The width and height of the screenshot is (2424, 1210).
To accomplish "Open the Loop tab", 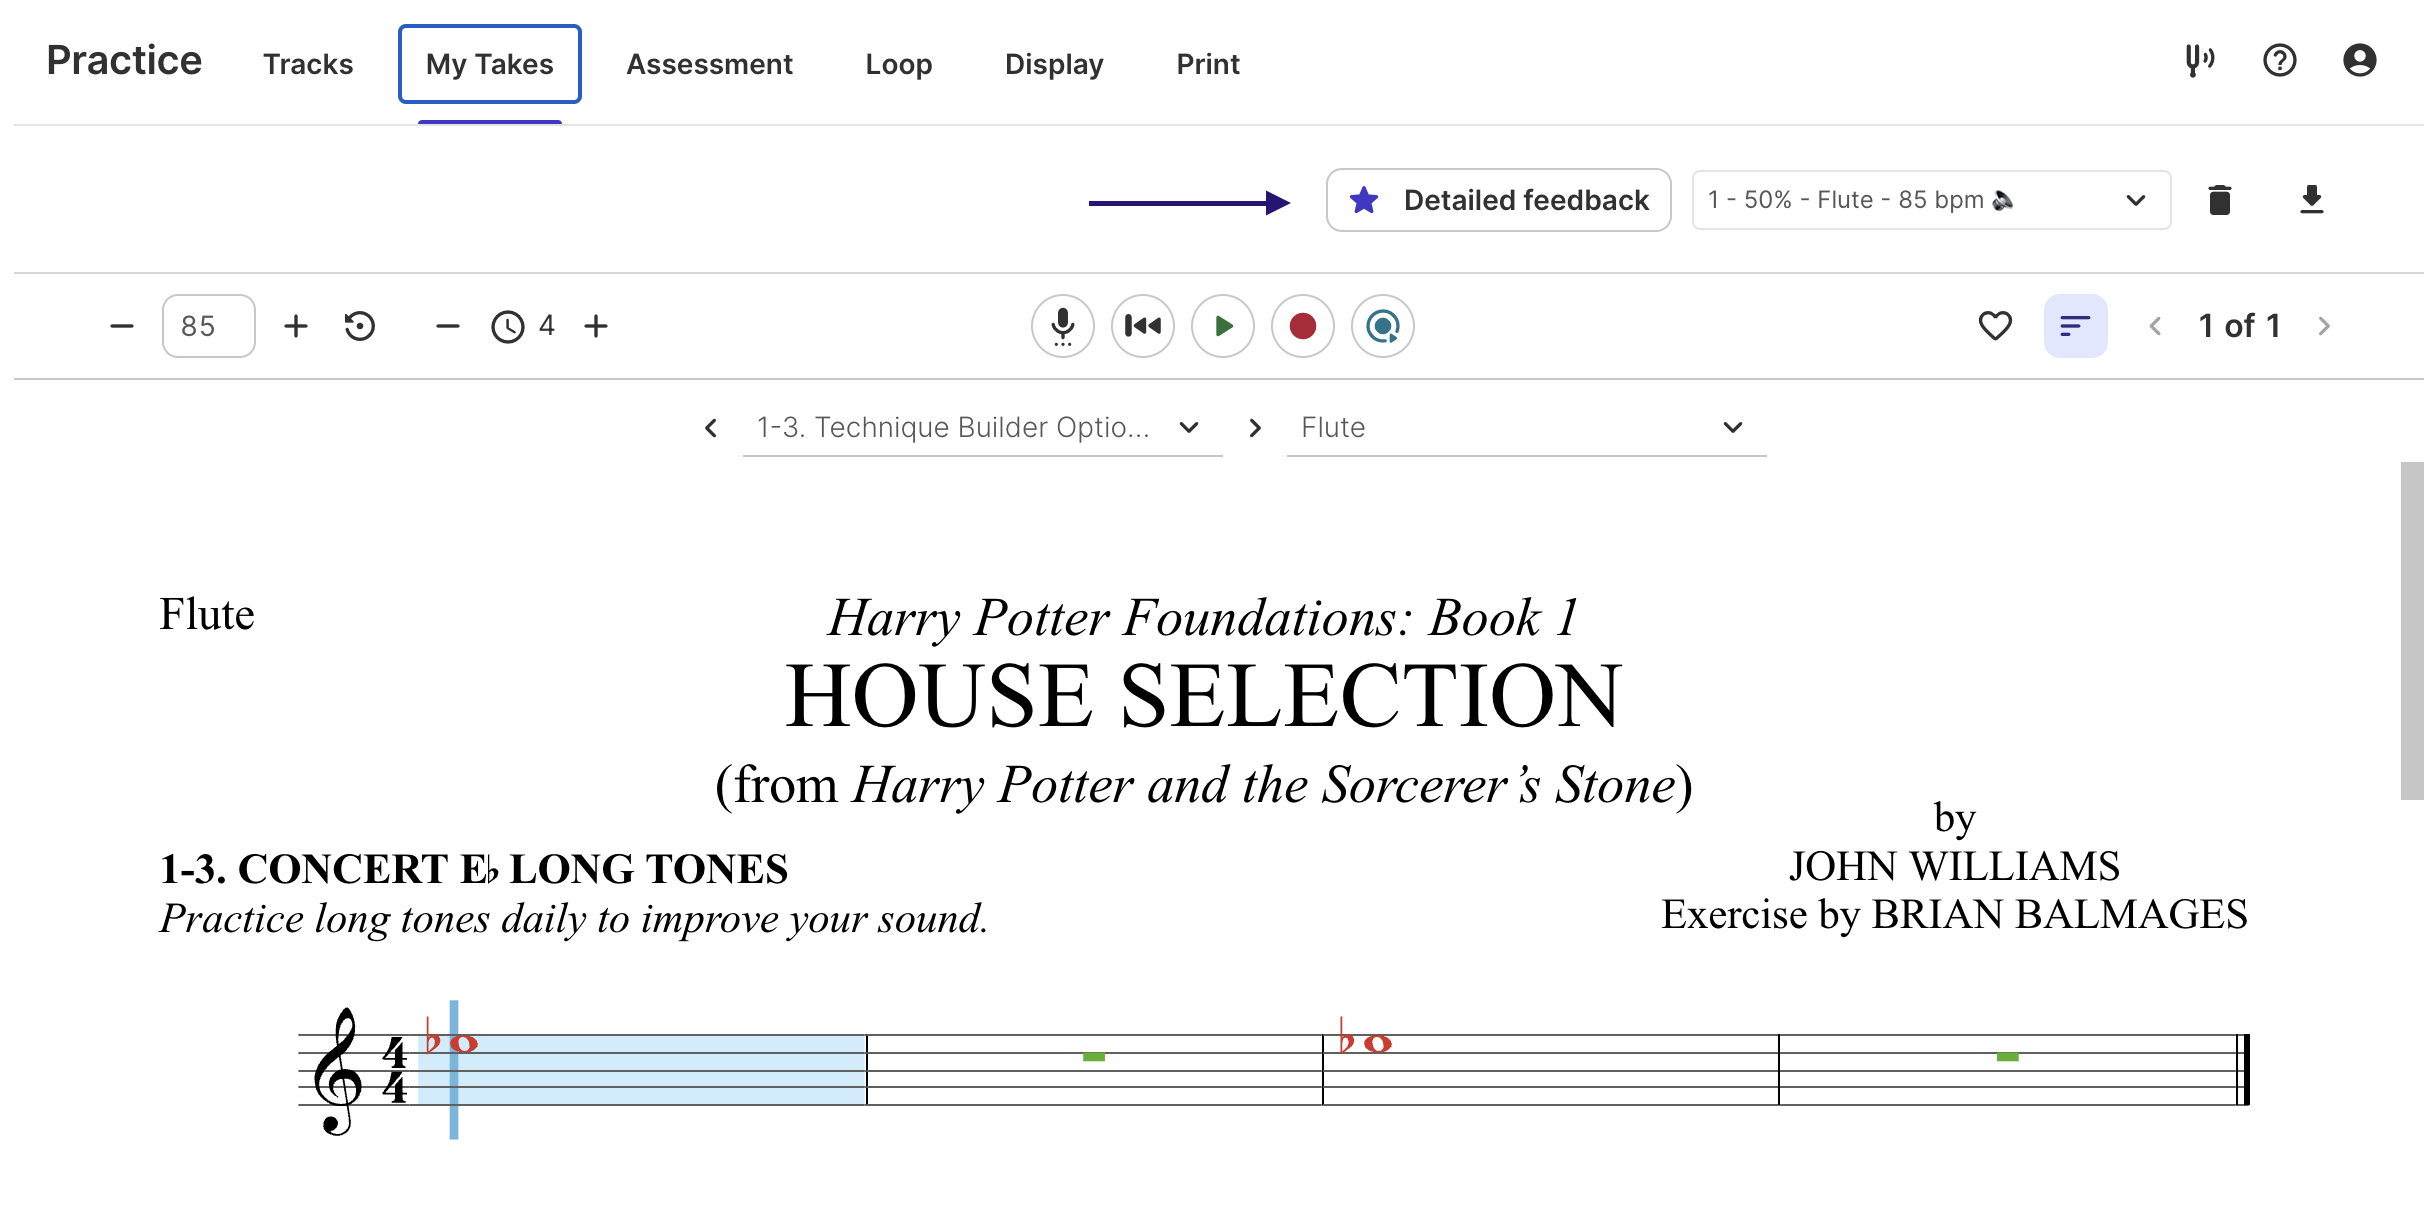I will (898, 64).
